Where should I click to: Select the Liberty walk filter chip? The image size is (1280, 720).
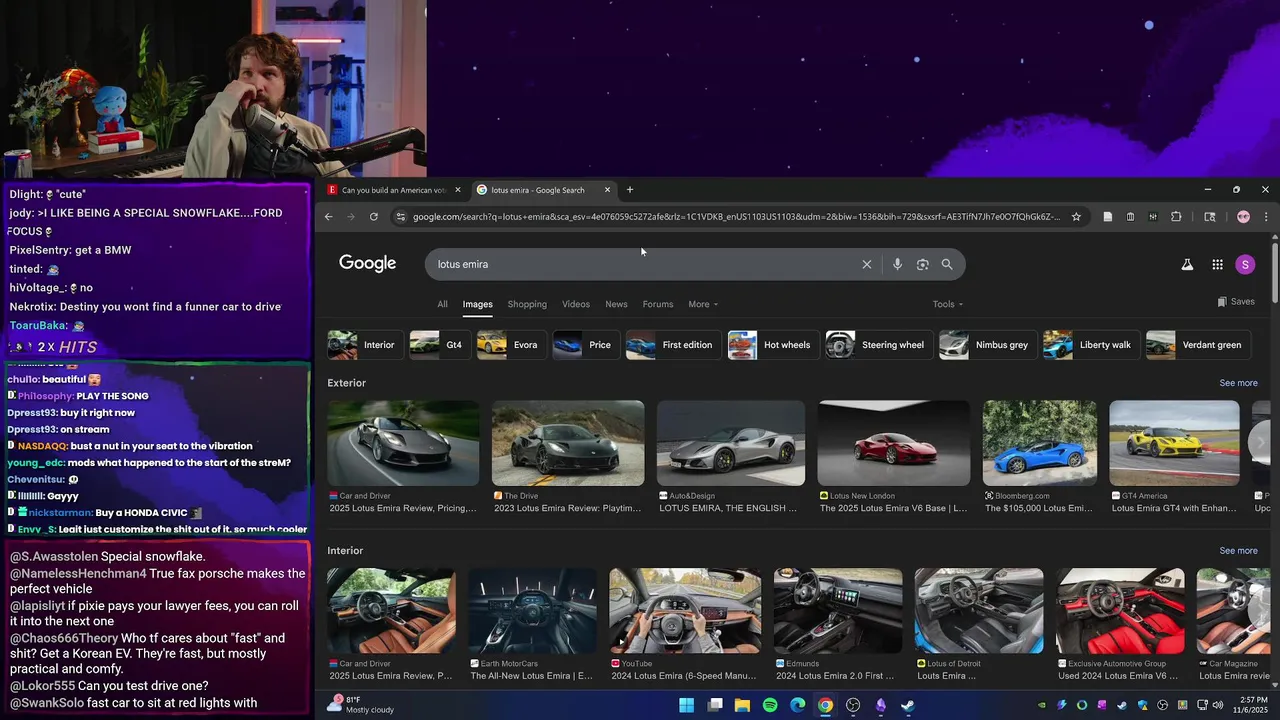[x=1092, y=345]
